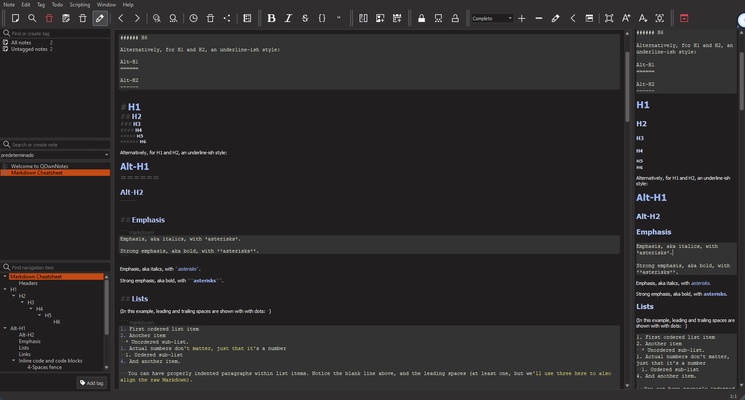
Task: Open the Todo menu
Action: click(57, 5)
